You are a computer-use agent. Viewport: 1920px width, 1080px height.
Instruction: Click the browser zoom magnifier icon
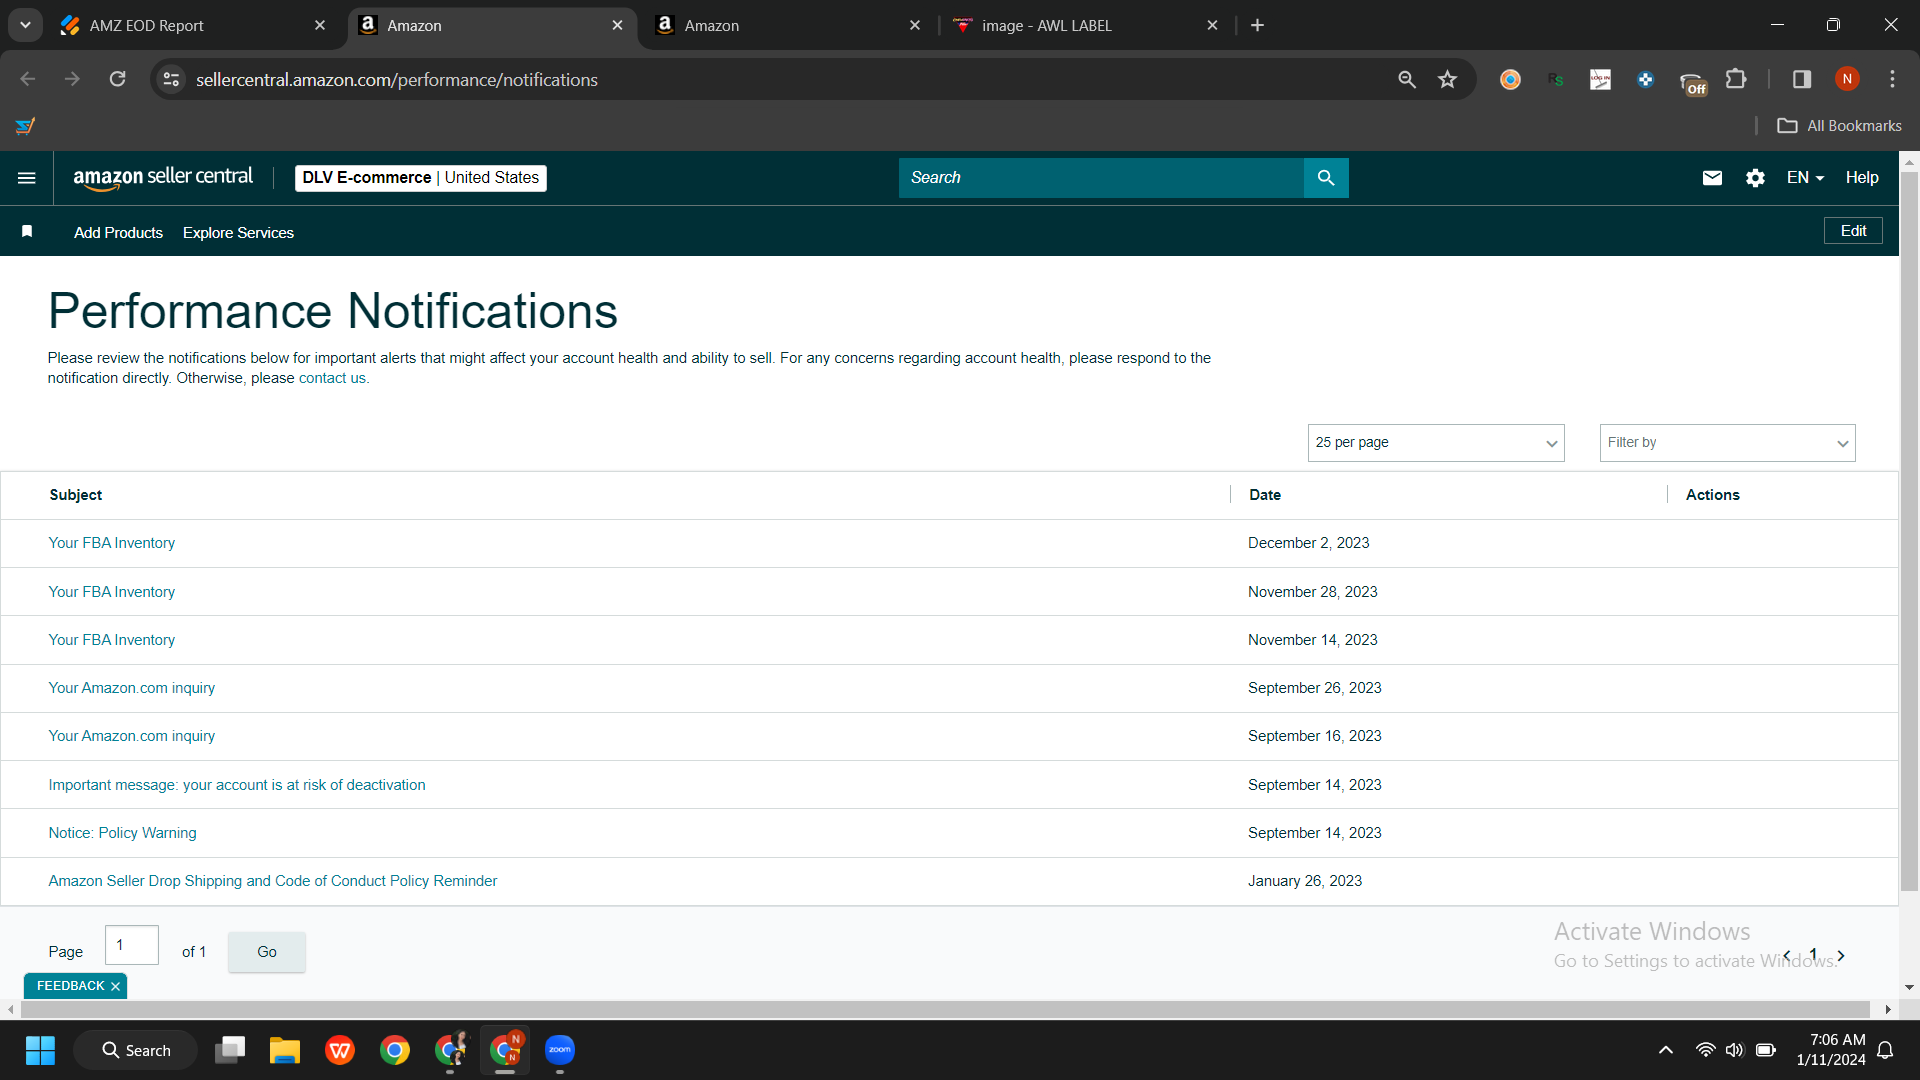[1407, 79]
